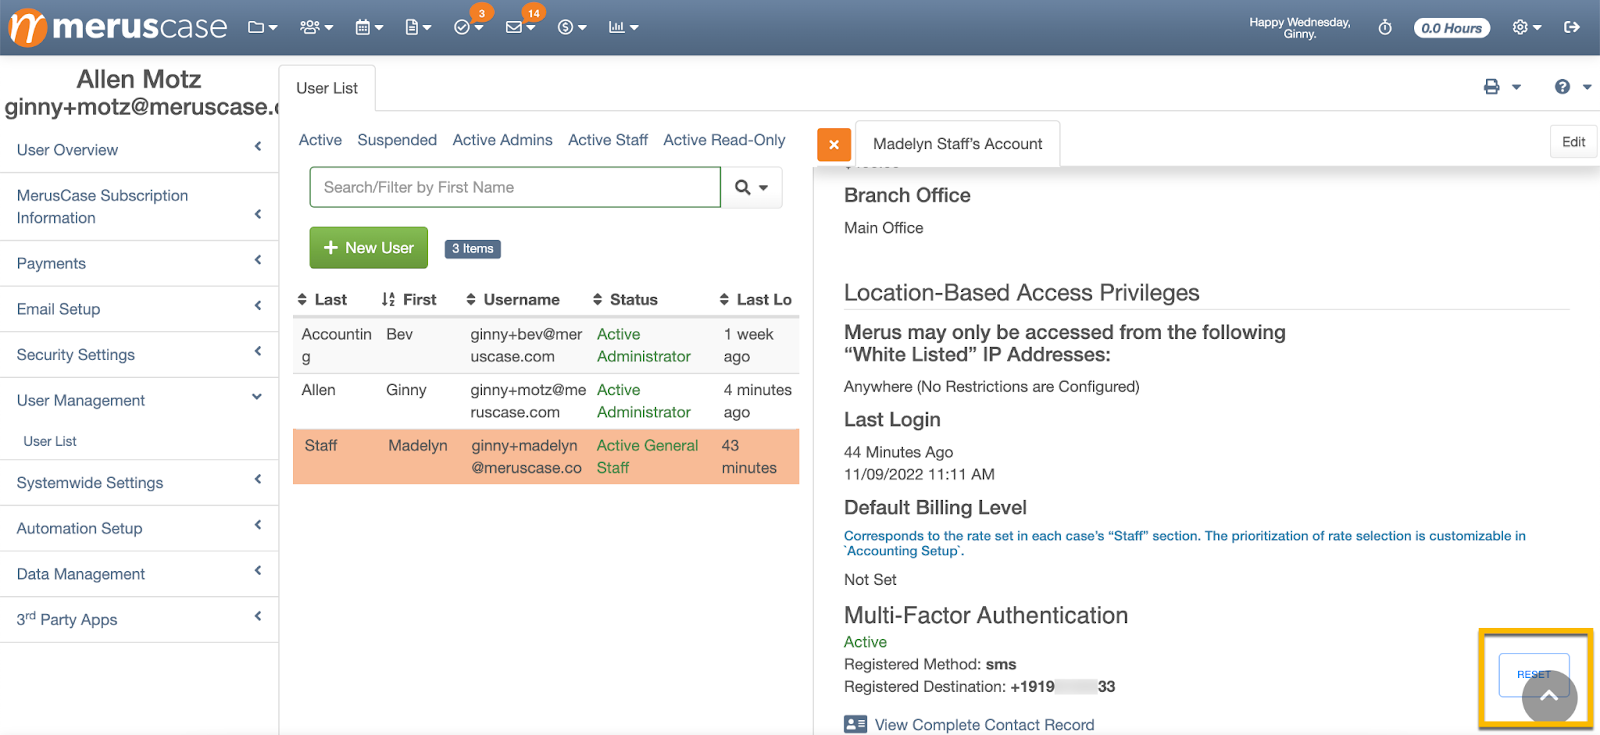1600x735 pixels.
Task: Sort by First name column
Action: (x=409, y=299)
